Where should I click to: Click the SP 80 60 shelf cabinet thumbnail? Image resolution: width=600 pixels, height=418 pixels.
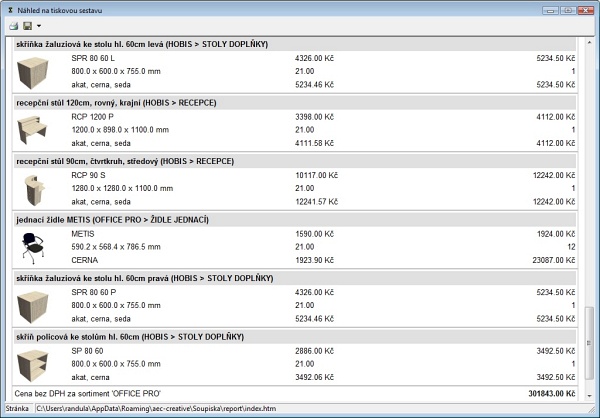[x=33, y=366]
